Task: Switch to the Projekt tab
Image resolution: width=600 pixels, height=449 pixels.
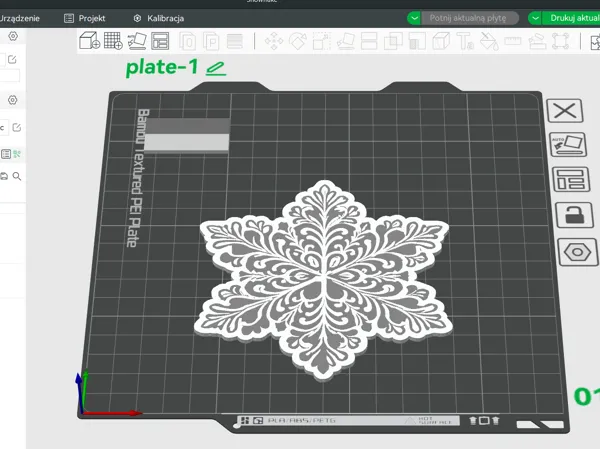Action: [x=85, y=18]
